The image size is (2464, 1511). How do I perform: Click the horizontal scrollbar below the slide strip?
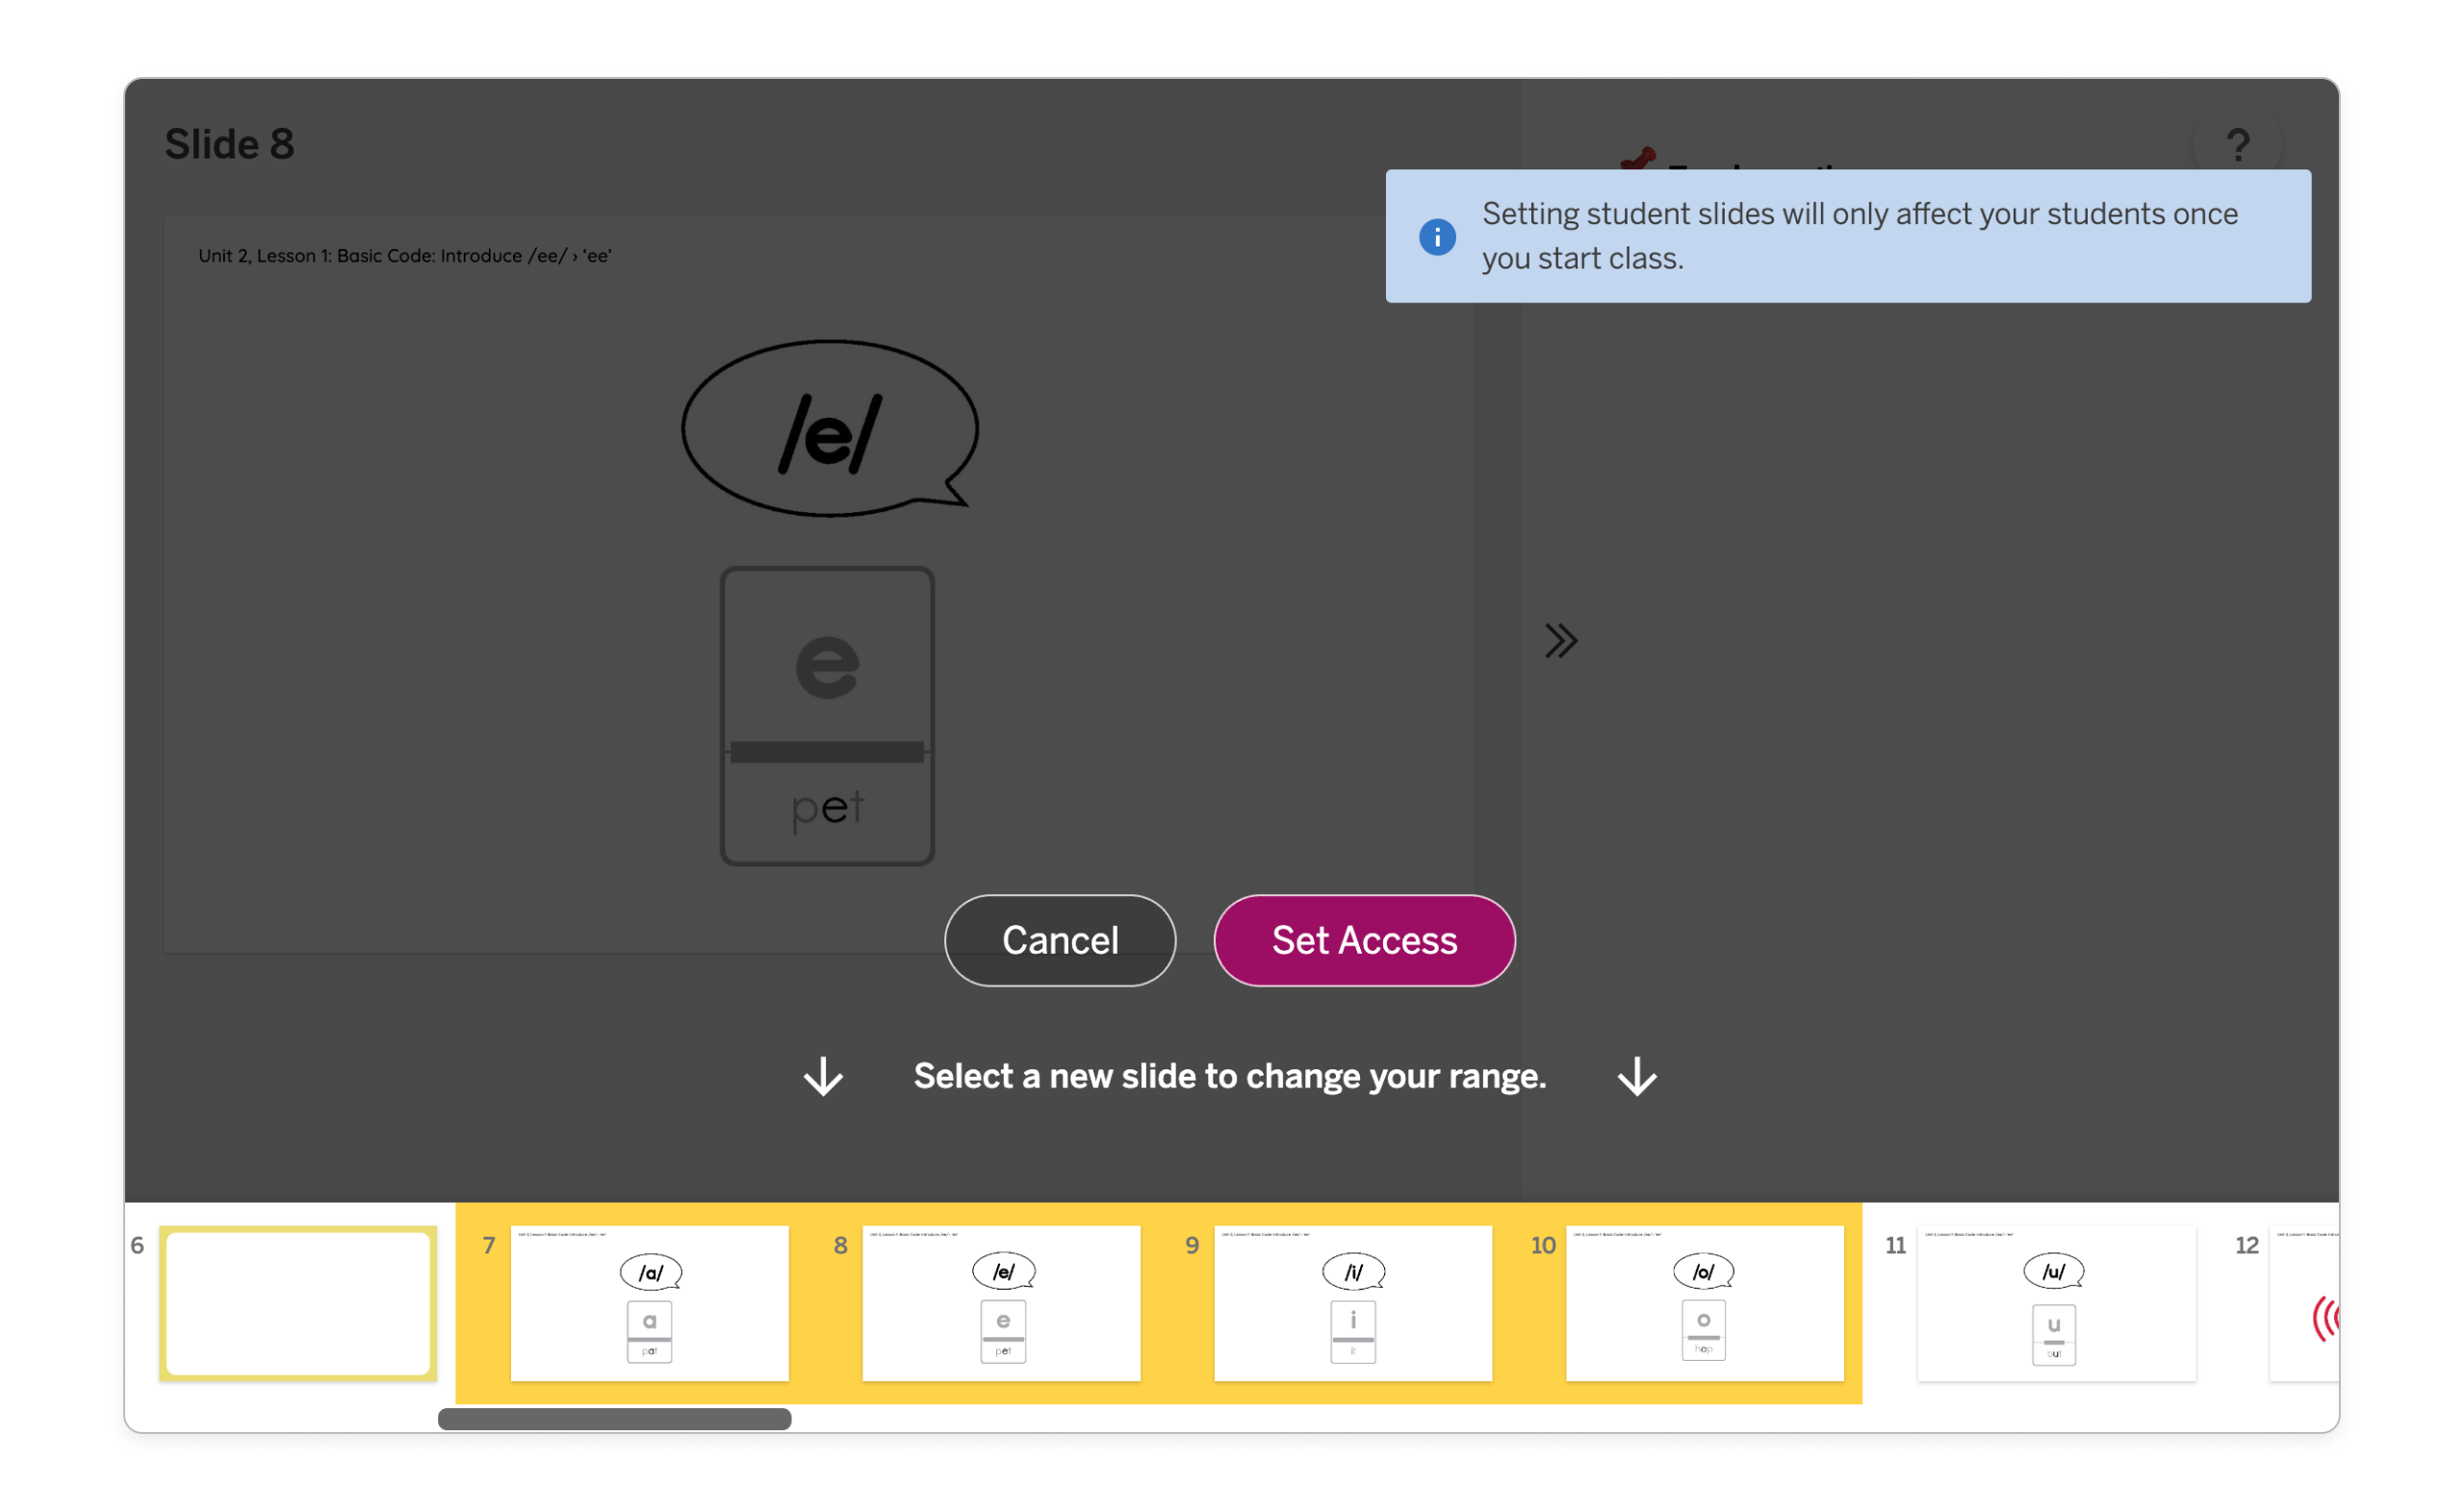pos(613,1419)
